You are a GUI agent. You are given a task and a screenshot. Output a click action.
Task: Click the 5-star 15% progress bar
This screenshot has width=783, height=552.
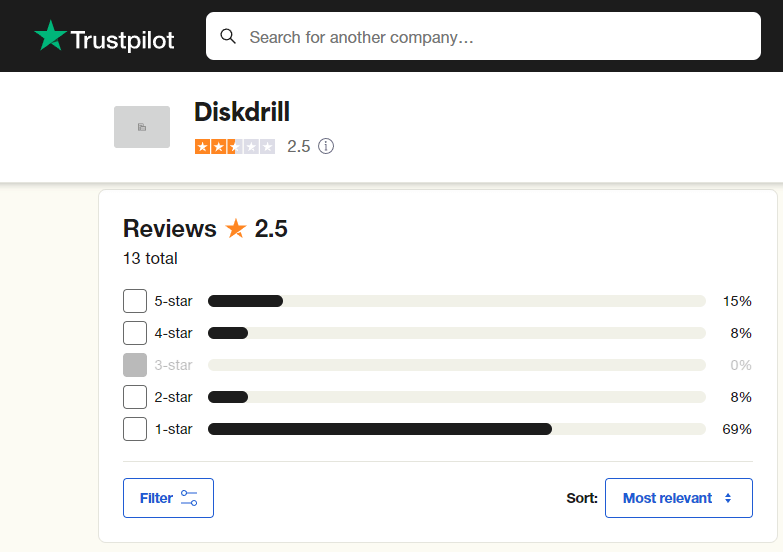click(456, 301)
